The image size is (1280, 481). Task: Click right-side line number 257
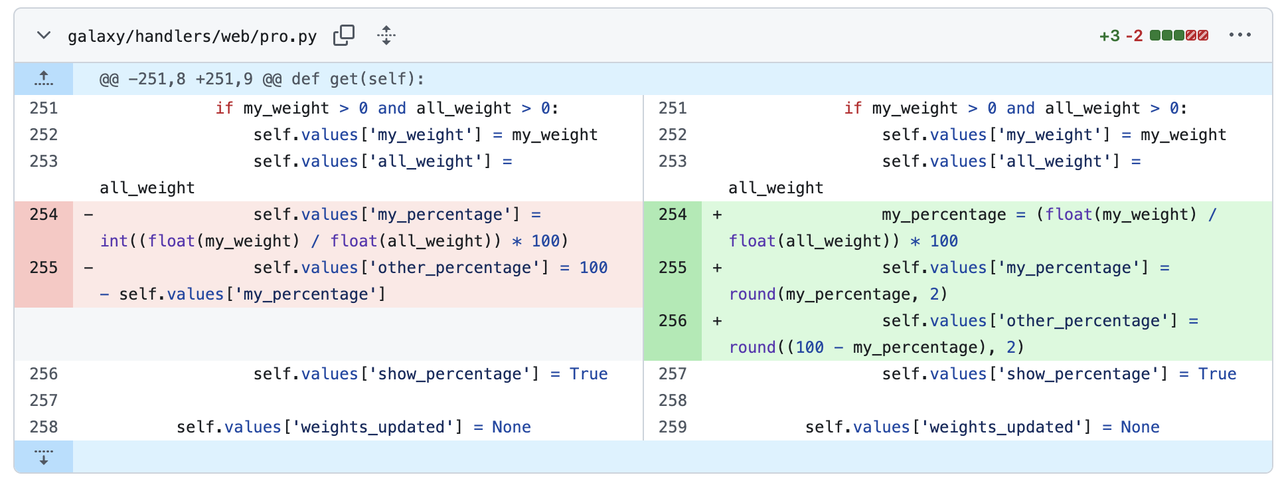(x=673, y=374)
